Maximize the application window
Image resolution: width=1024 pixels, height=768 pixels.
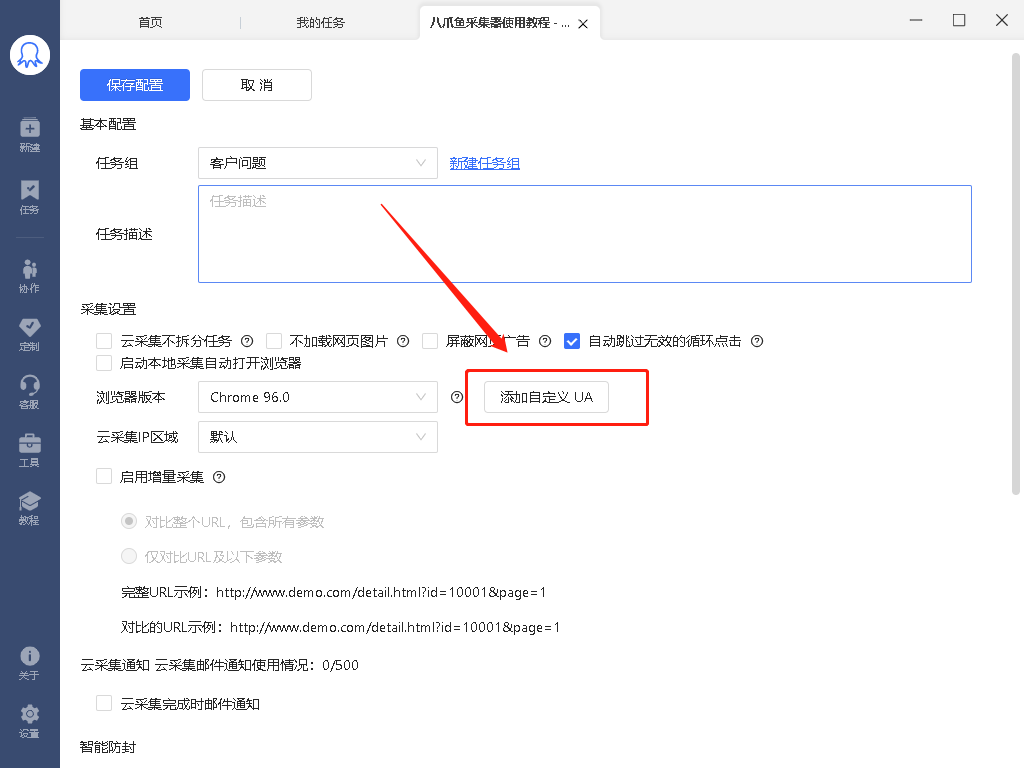coord(959,20)
